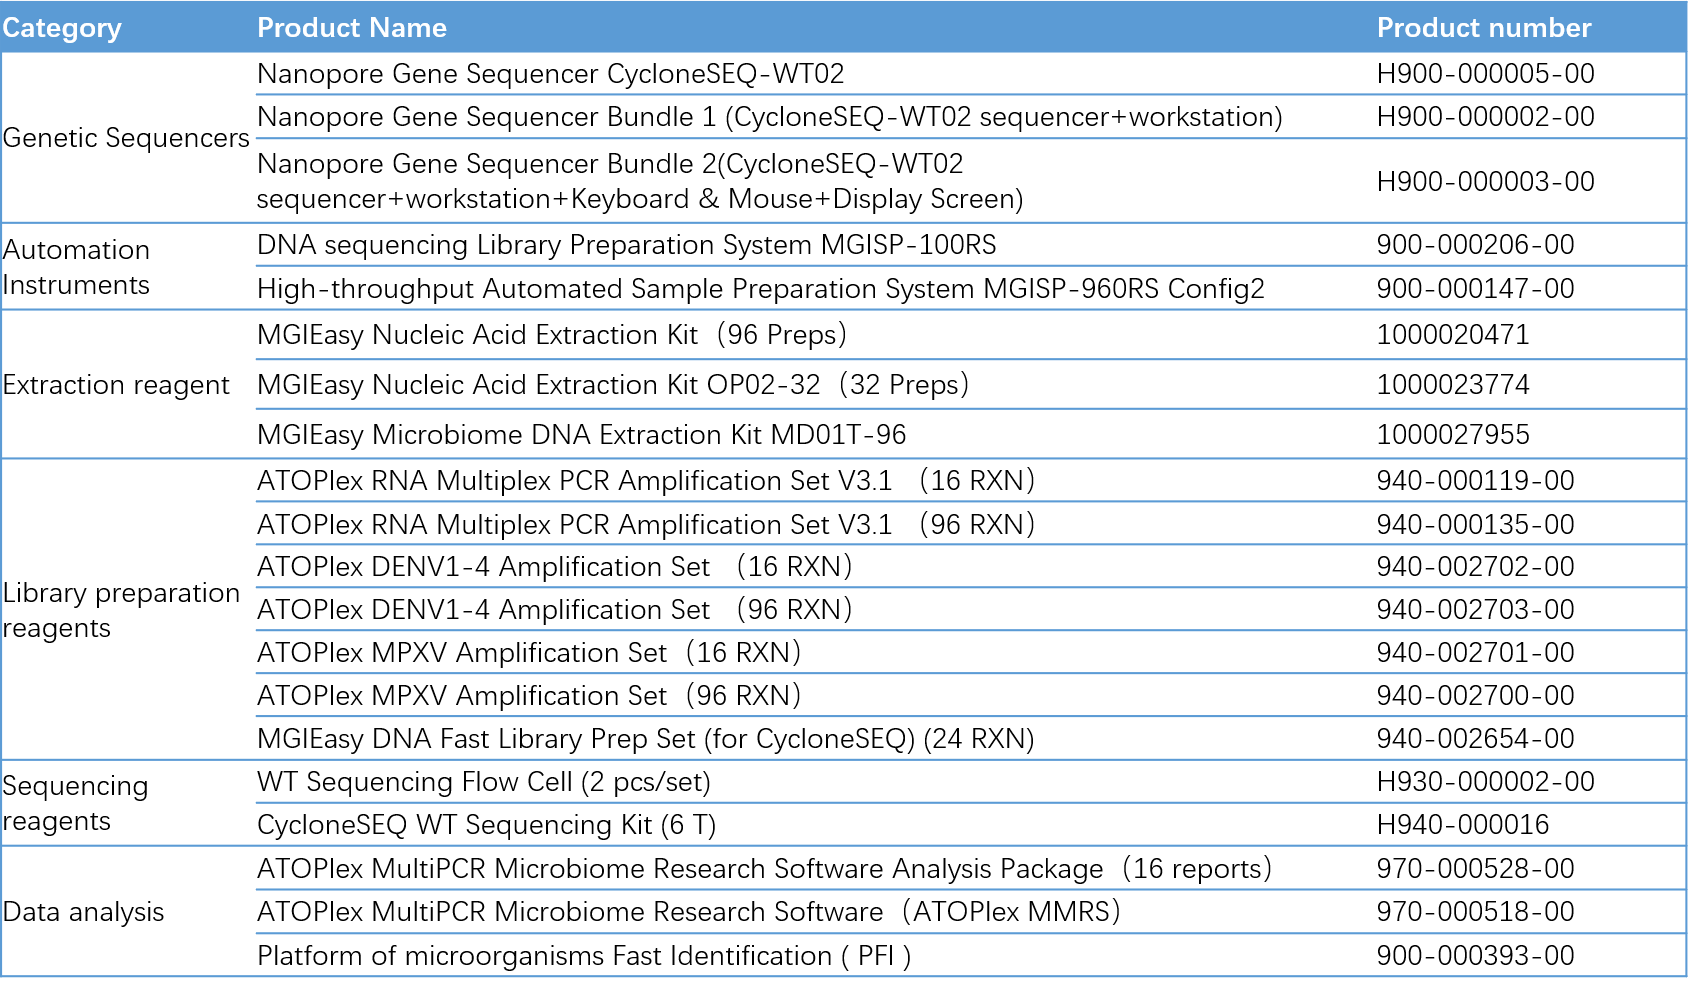Click product number 900-000147-00
The height and width of the screenshot is (991, 1689).
[x=1476, y=289]
